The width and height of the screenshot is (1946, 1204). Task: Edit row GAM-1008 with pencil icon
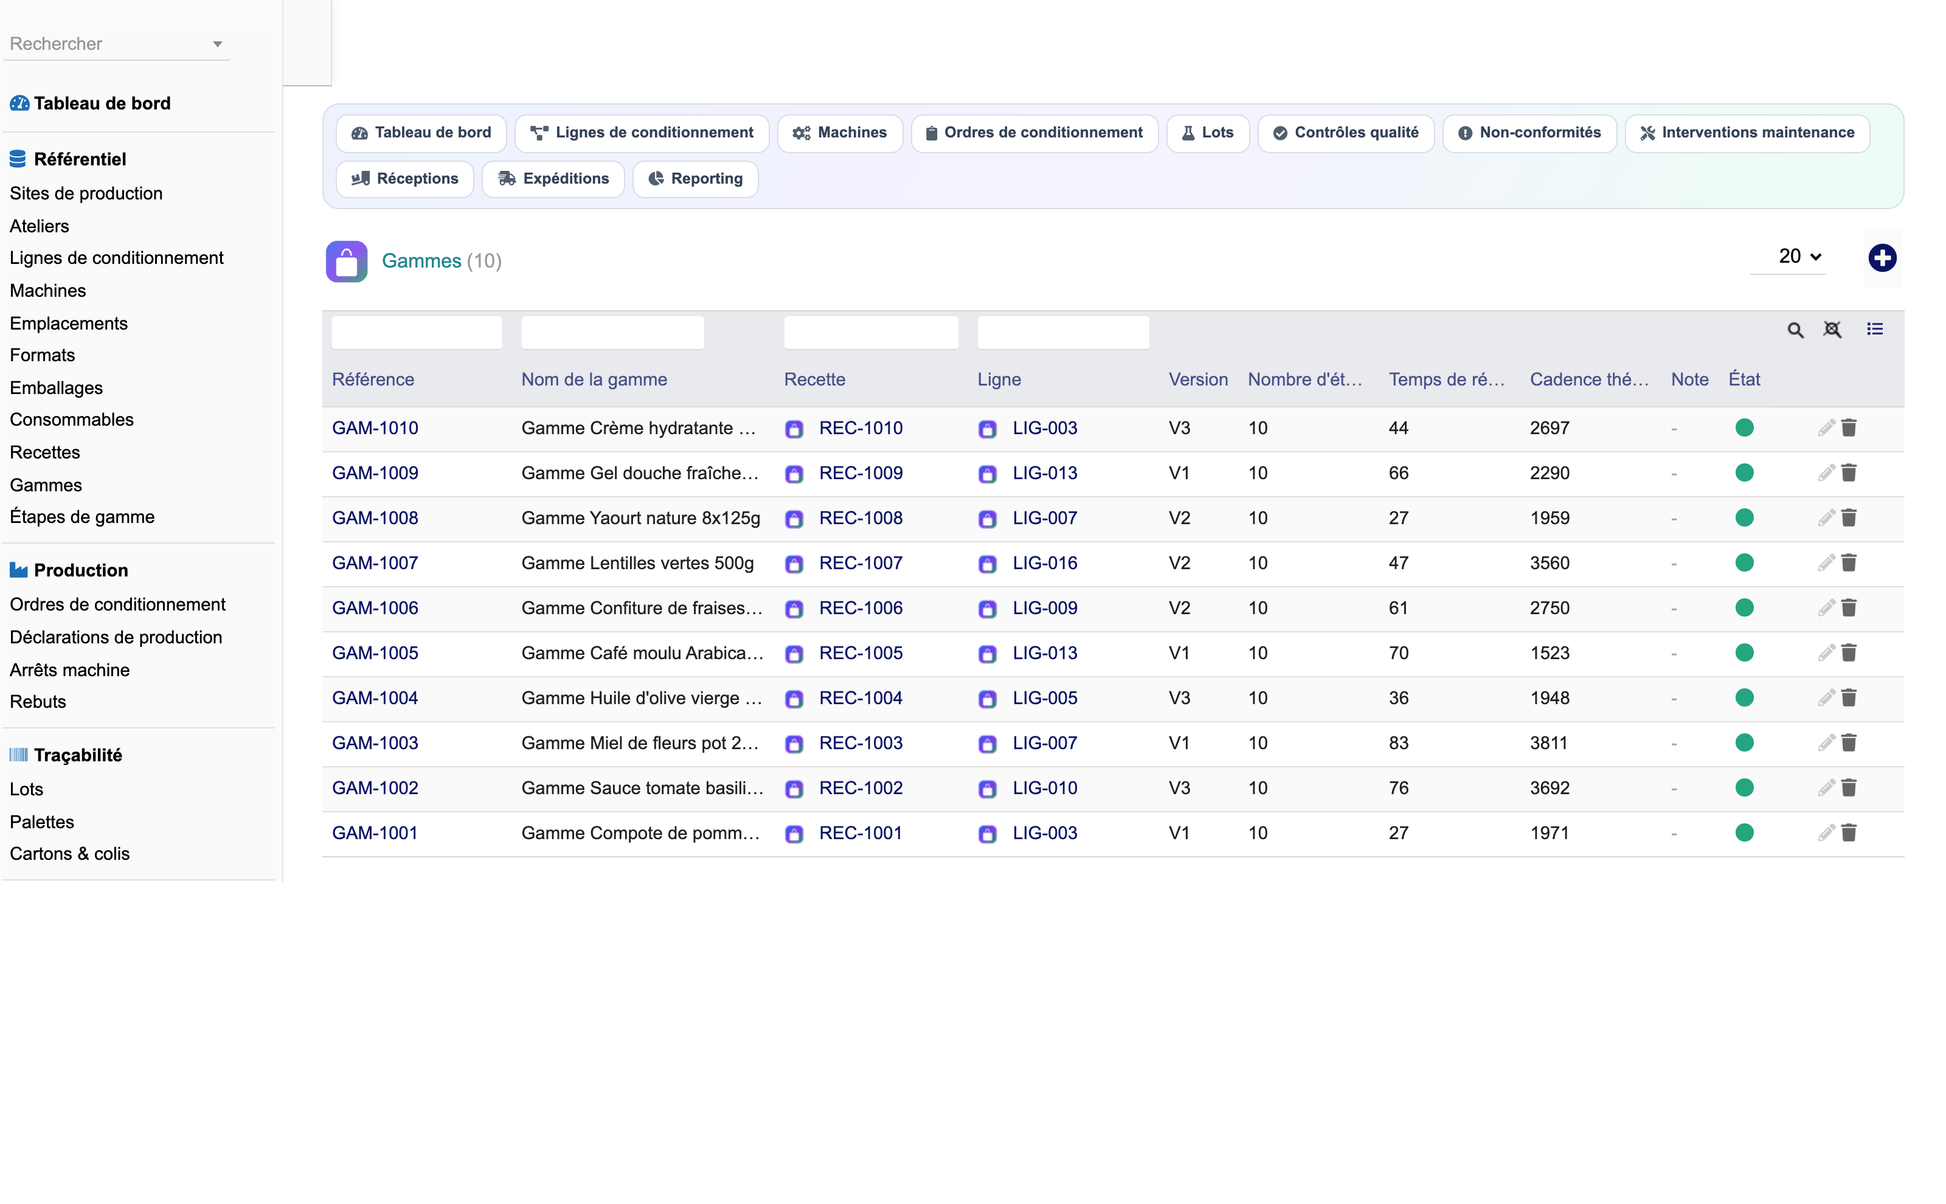(1826, 518)
